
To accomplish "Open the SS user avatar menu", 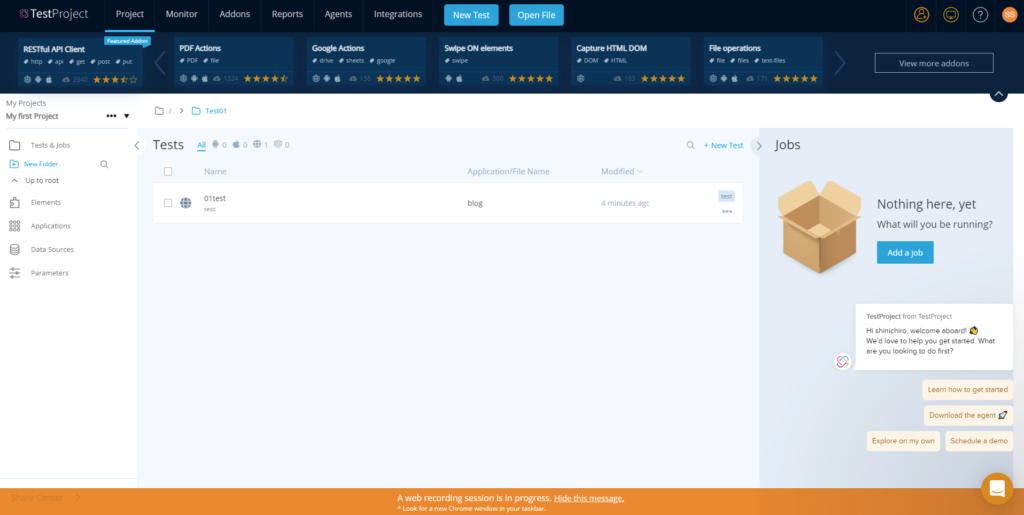I will 1009,14.
